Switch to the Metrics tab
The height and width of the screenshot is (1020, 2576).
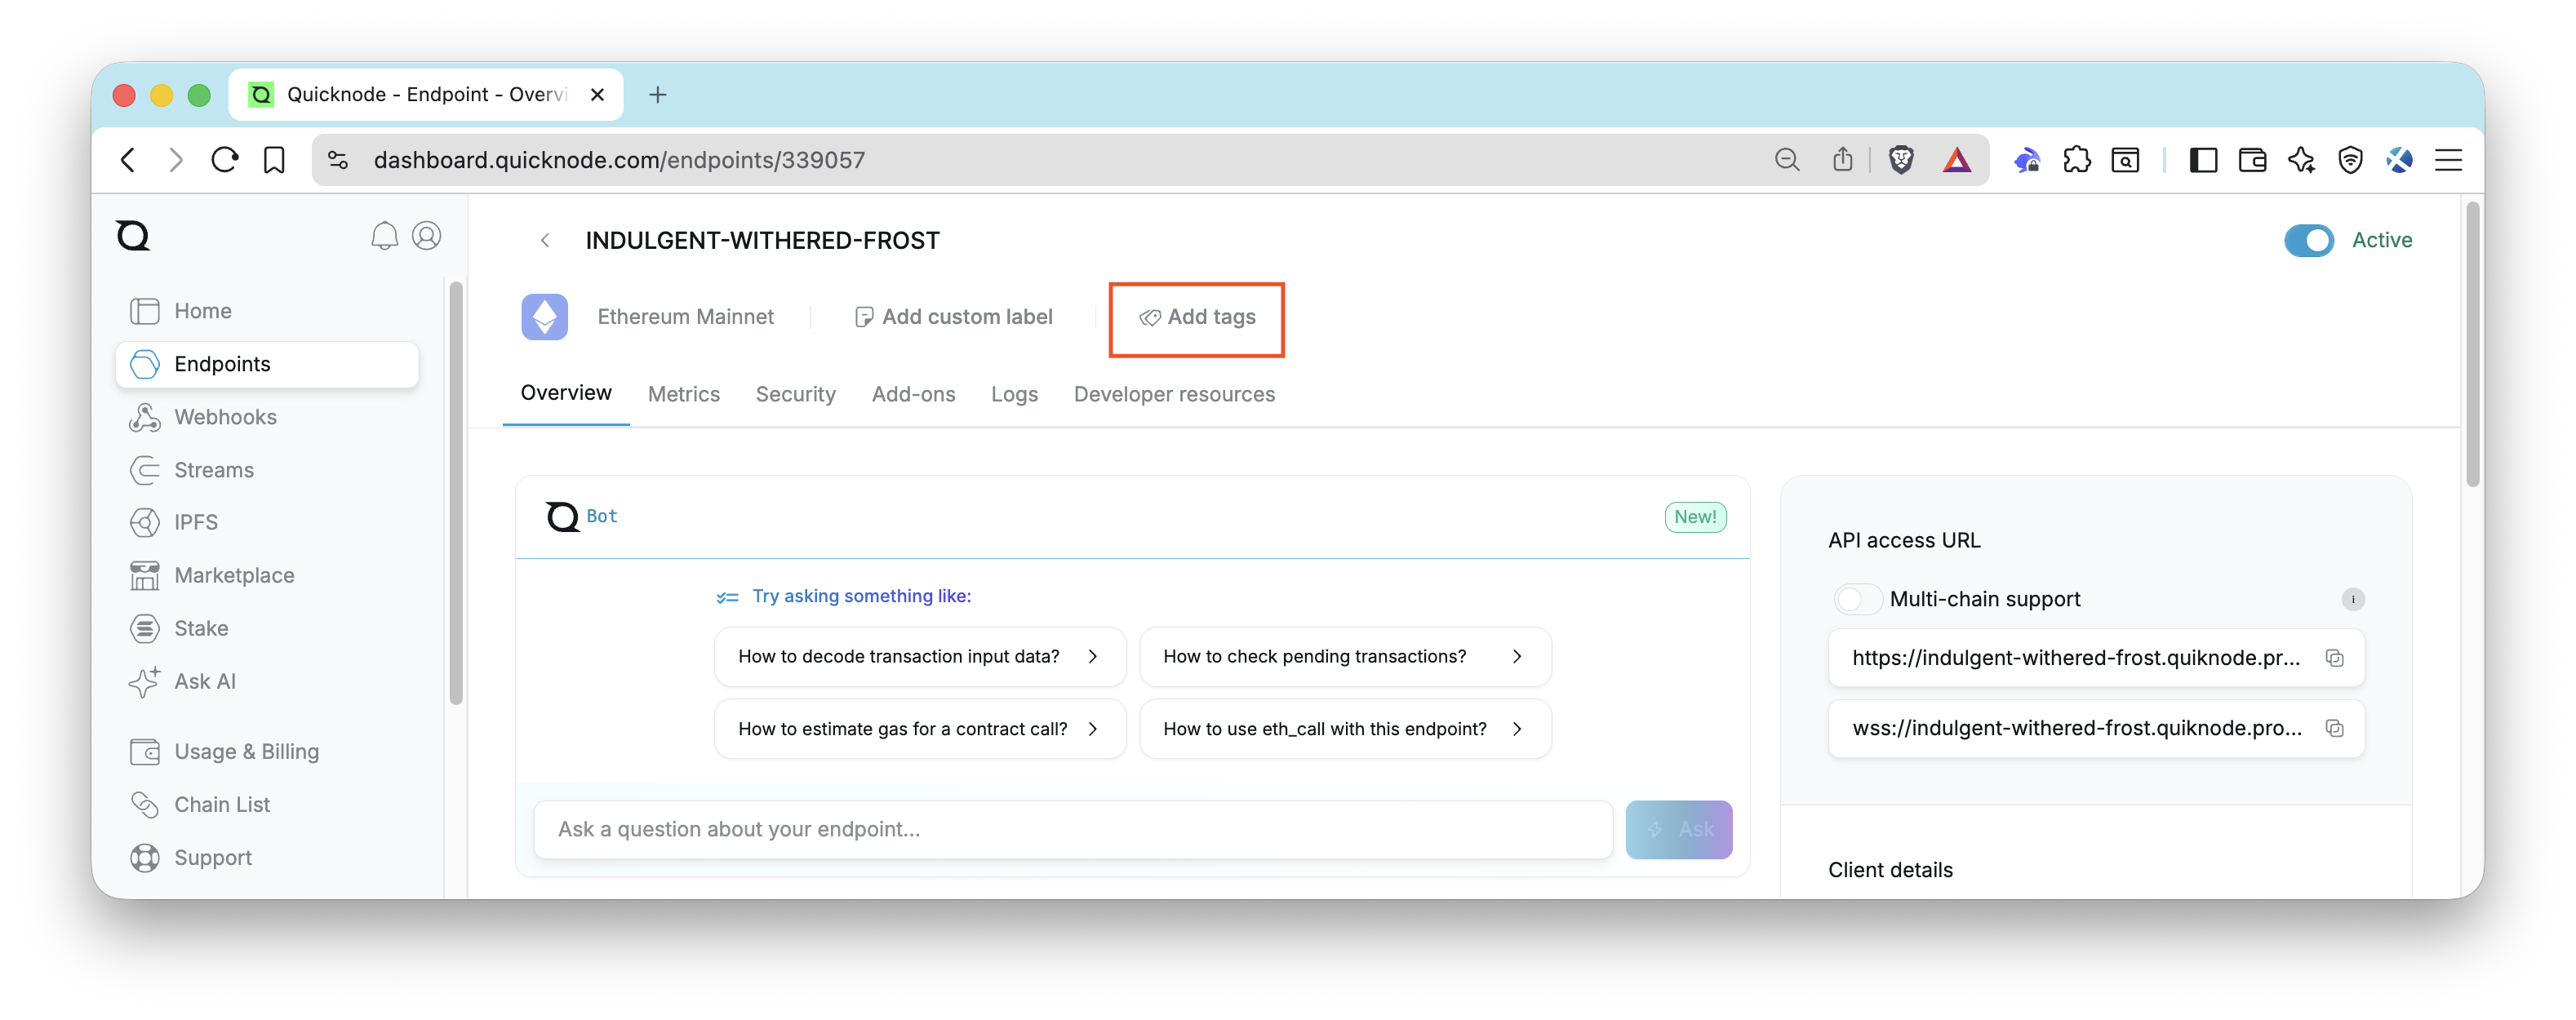pyautogui.click(x=683, y=394)
